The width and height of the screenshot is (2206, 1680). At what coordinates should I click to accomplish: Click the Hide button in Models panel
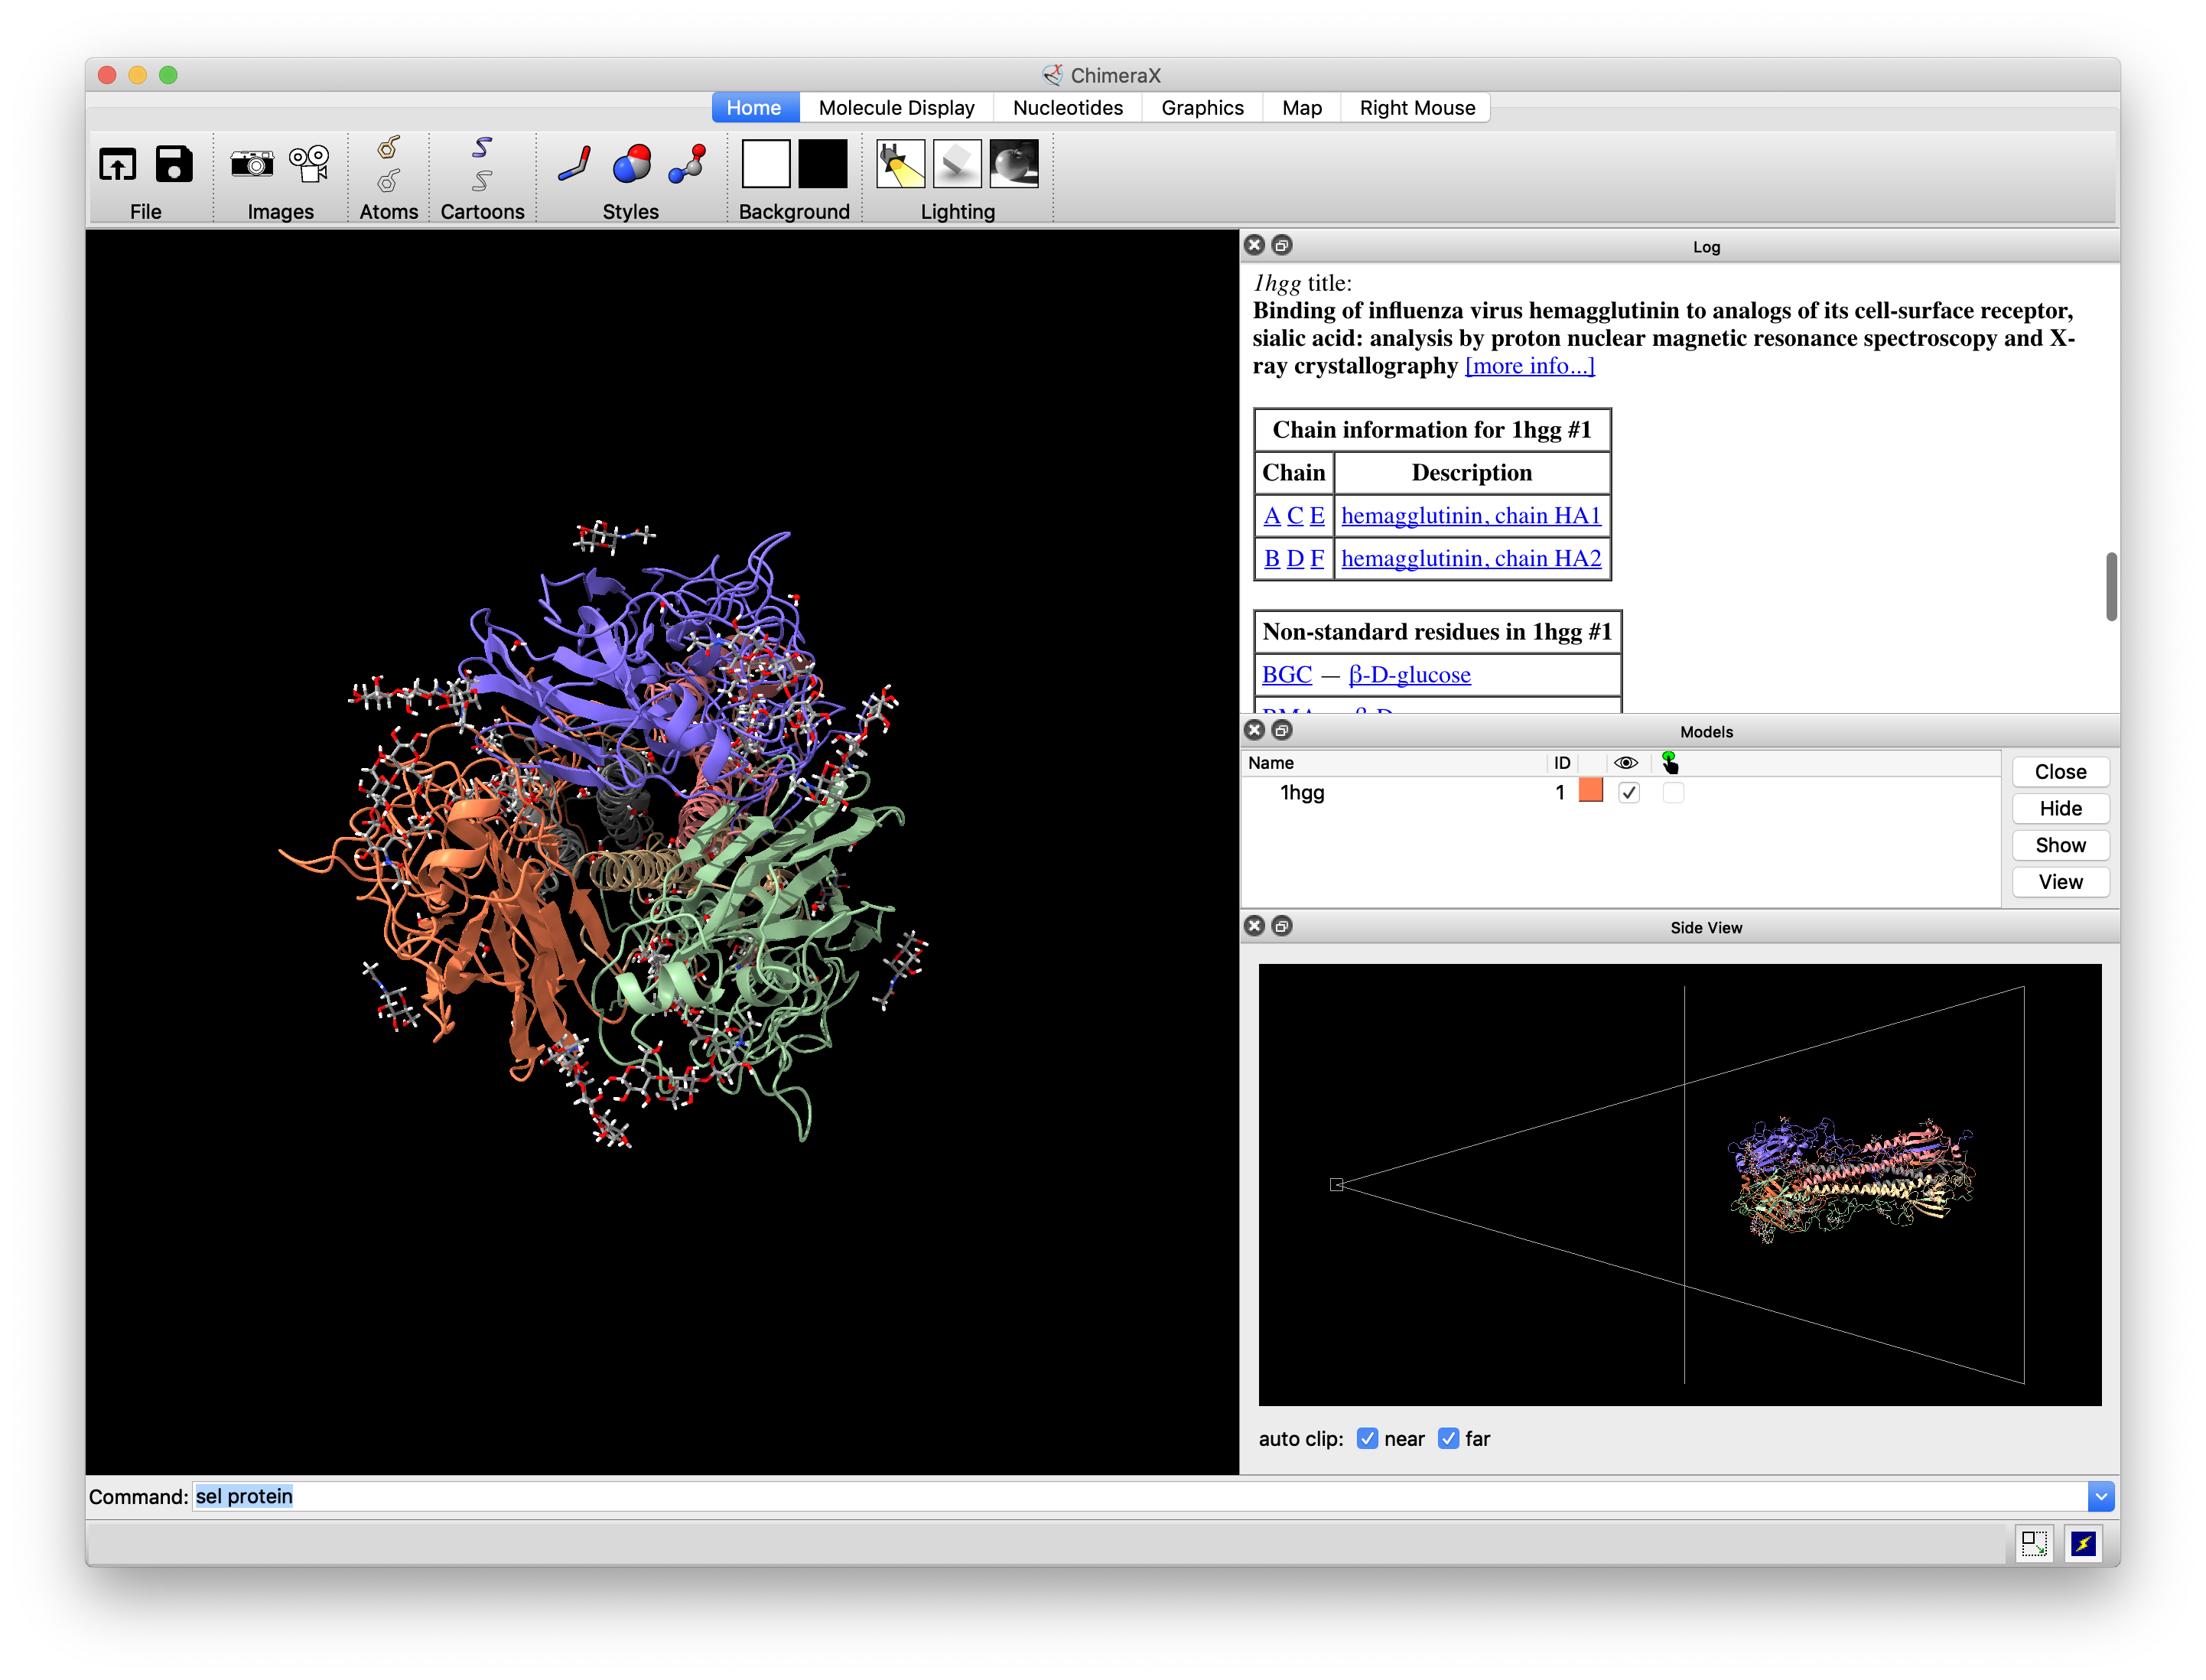tap(2061, 808)
